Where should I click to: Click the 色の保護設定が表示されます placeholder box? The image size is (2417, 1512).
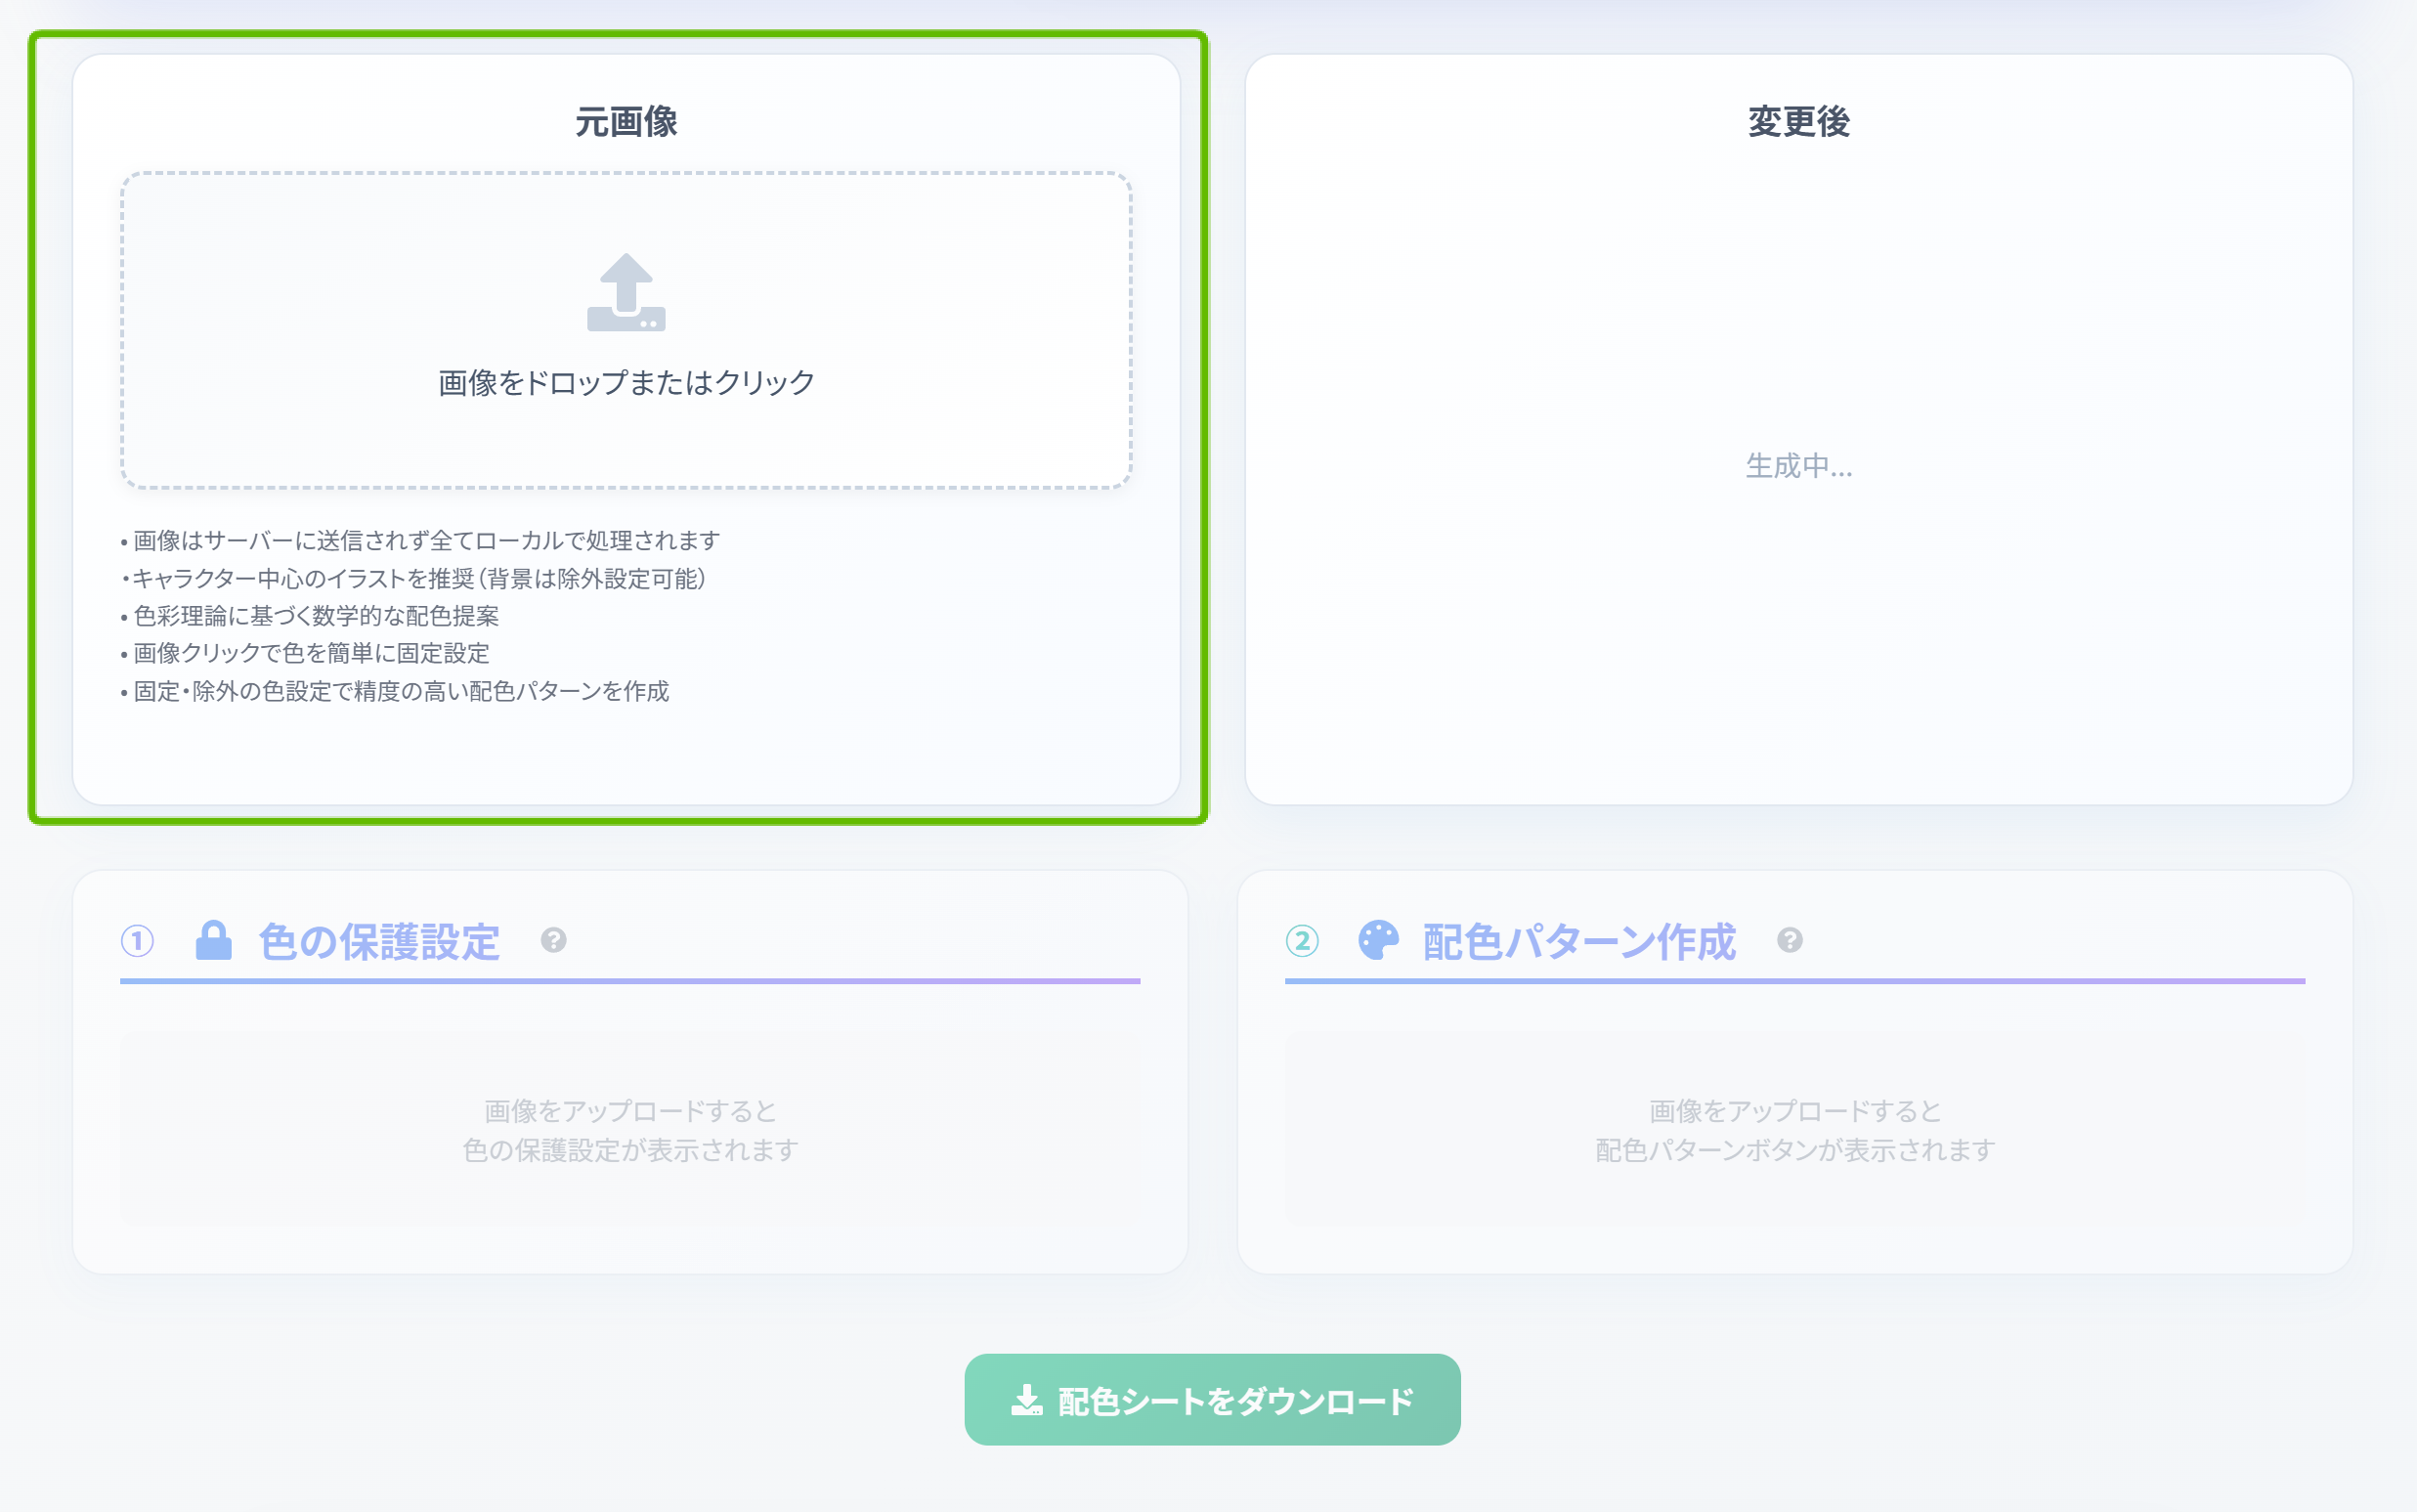(x=630, y=1130)
